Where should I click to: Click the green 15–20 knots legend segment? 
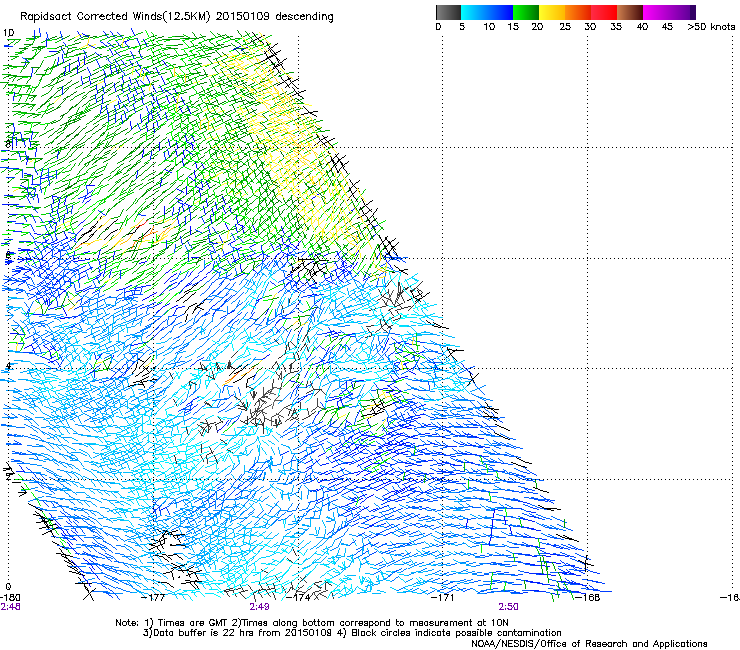(526, 12)
